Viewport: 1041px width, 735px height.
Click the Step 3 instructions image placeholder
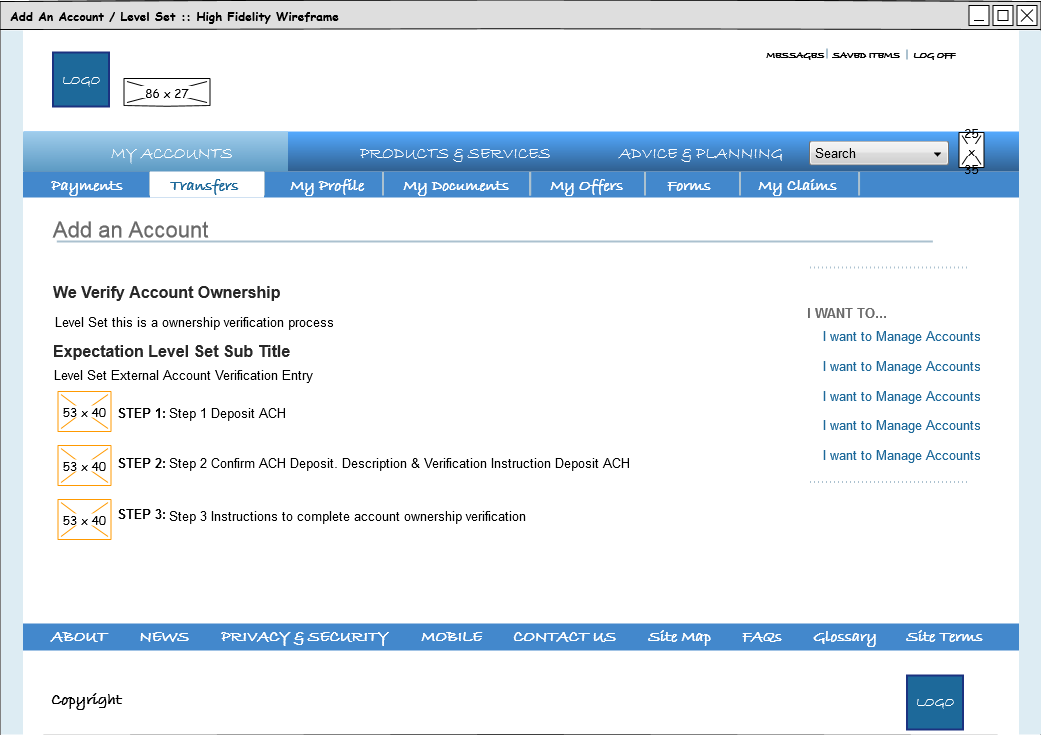pyautogui.click(x=84, y=520)
